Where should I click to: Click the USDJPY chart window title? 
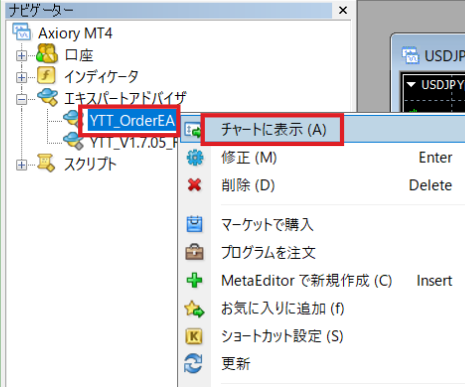click(444, 56)
